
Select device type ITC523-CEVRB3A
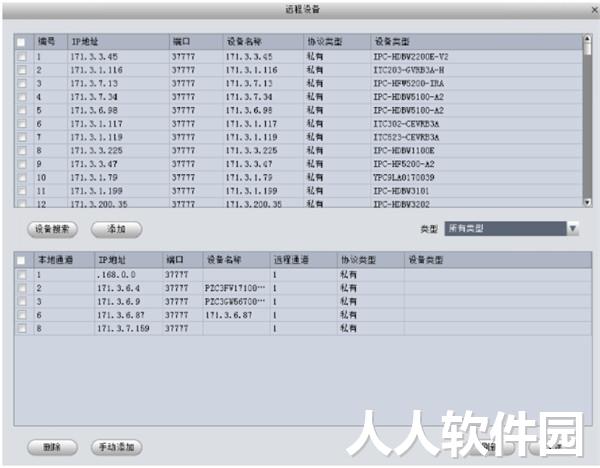pos(406,137)
